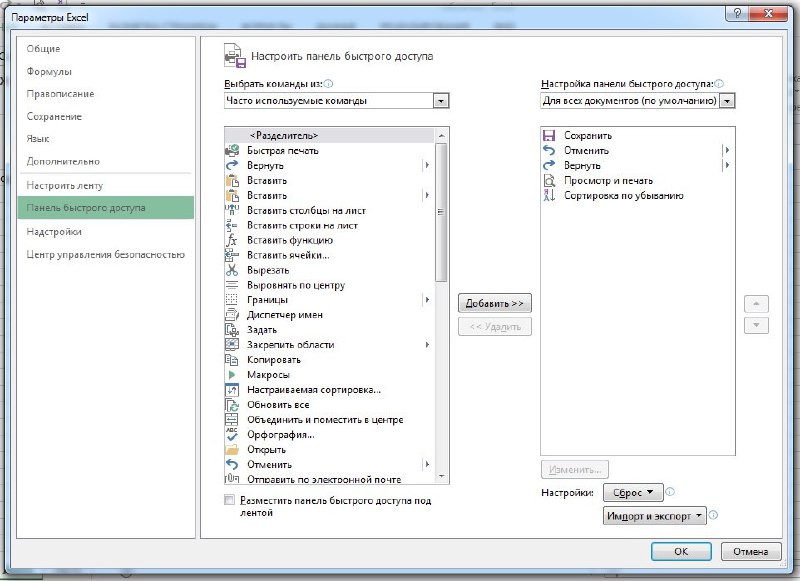Screen dimensions: 800x581
Task: Choose Объединить и поместить в центре icon
Action: (x=232, y=419)
